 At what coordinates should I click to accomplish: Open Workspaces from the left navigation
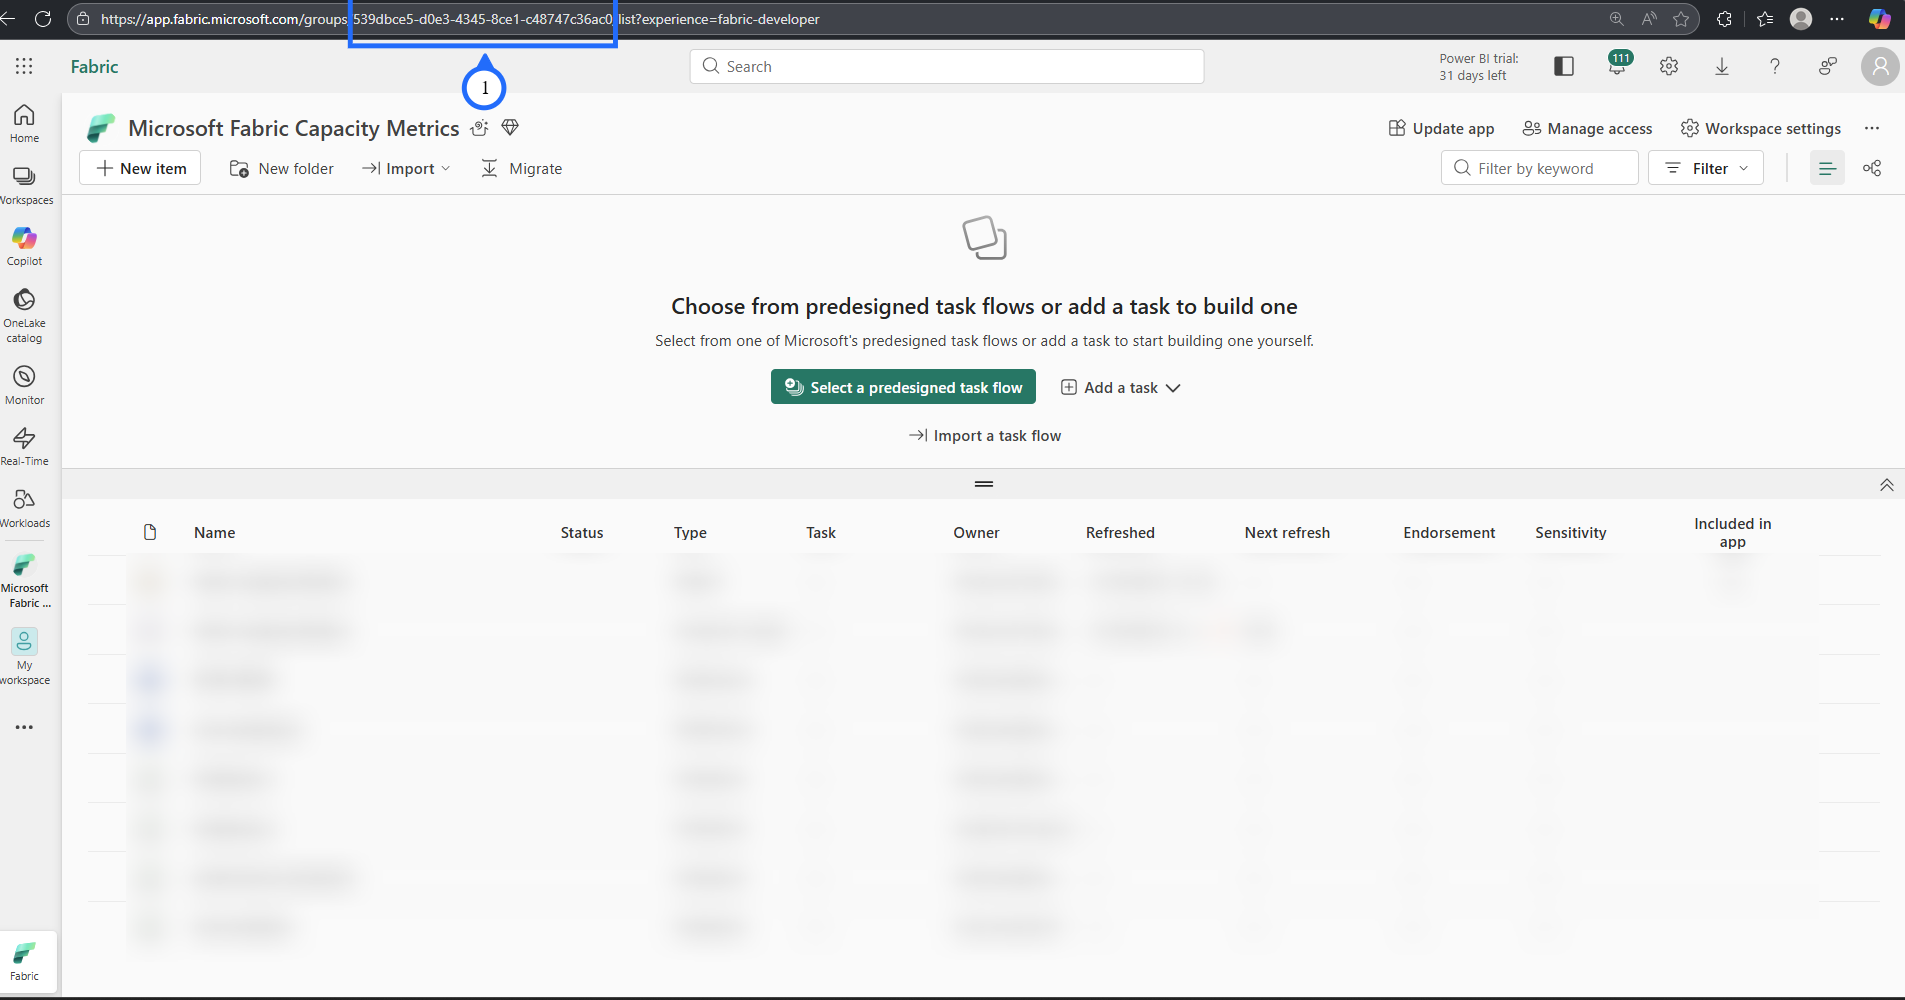tap(24, 185)
